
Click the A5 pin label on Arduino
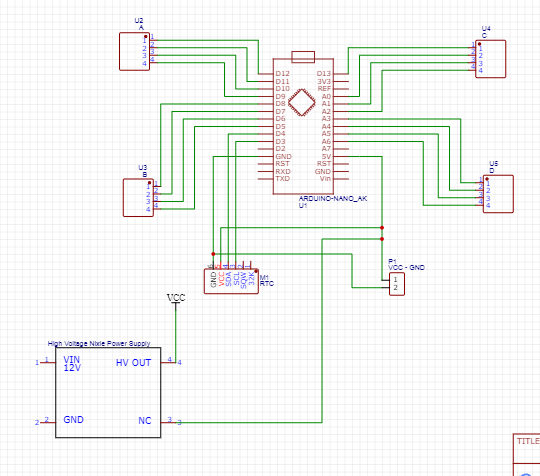coord(326,134)
